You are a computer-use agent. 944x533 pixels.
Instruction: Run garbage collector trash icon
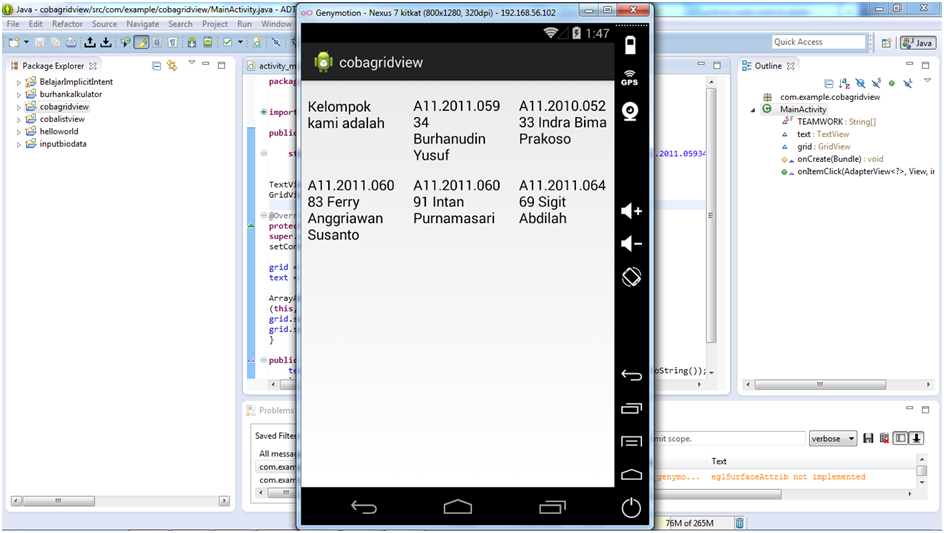click(x=739, y=523)
